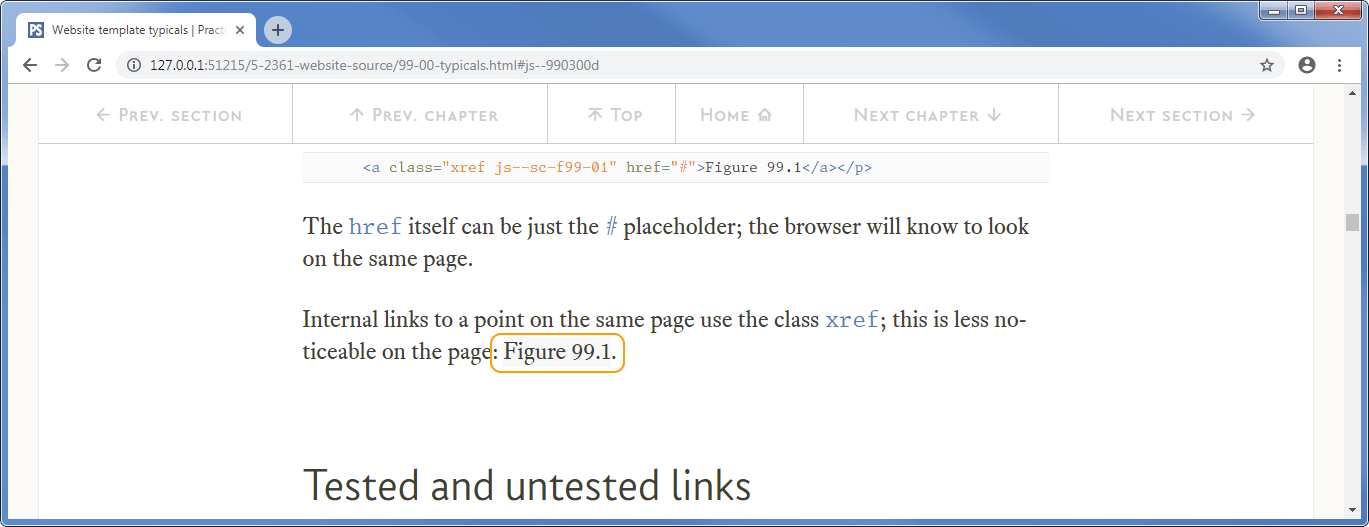Click the inline code word 'xref'
The width and height of the screenshot is (1369, 527).
pos(852,321)
